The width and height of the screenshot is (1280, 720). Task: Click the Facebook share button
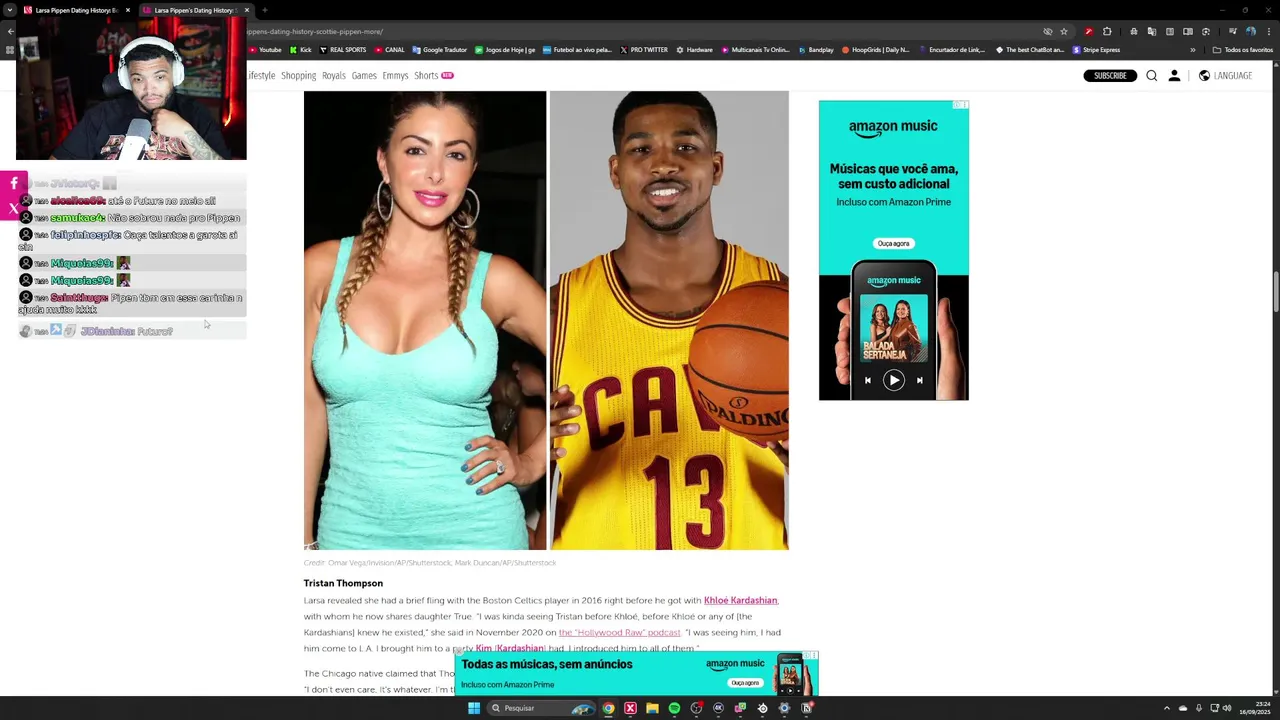[x=13, y=184]
